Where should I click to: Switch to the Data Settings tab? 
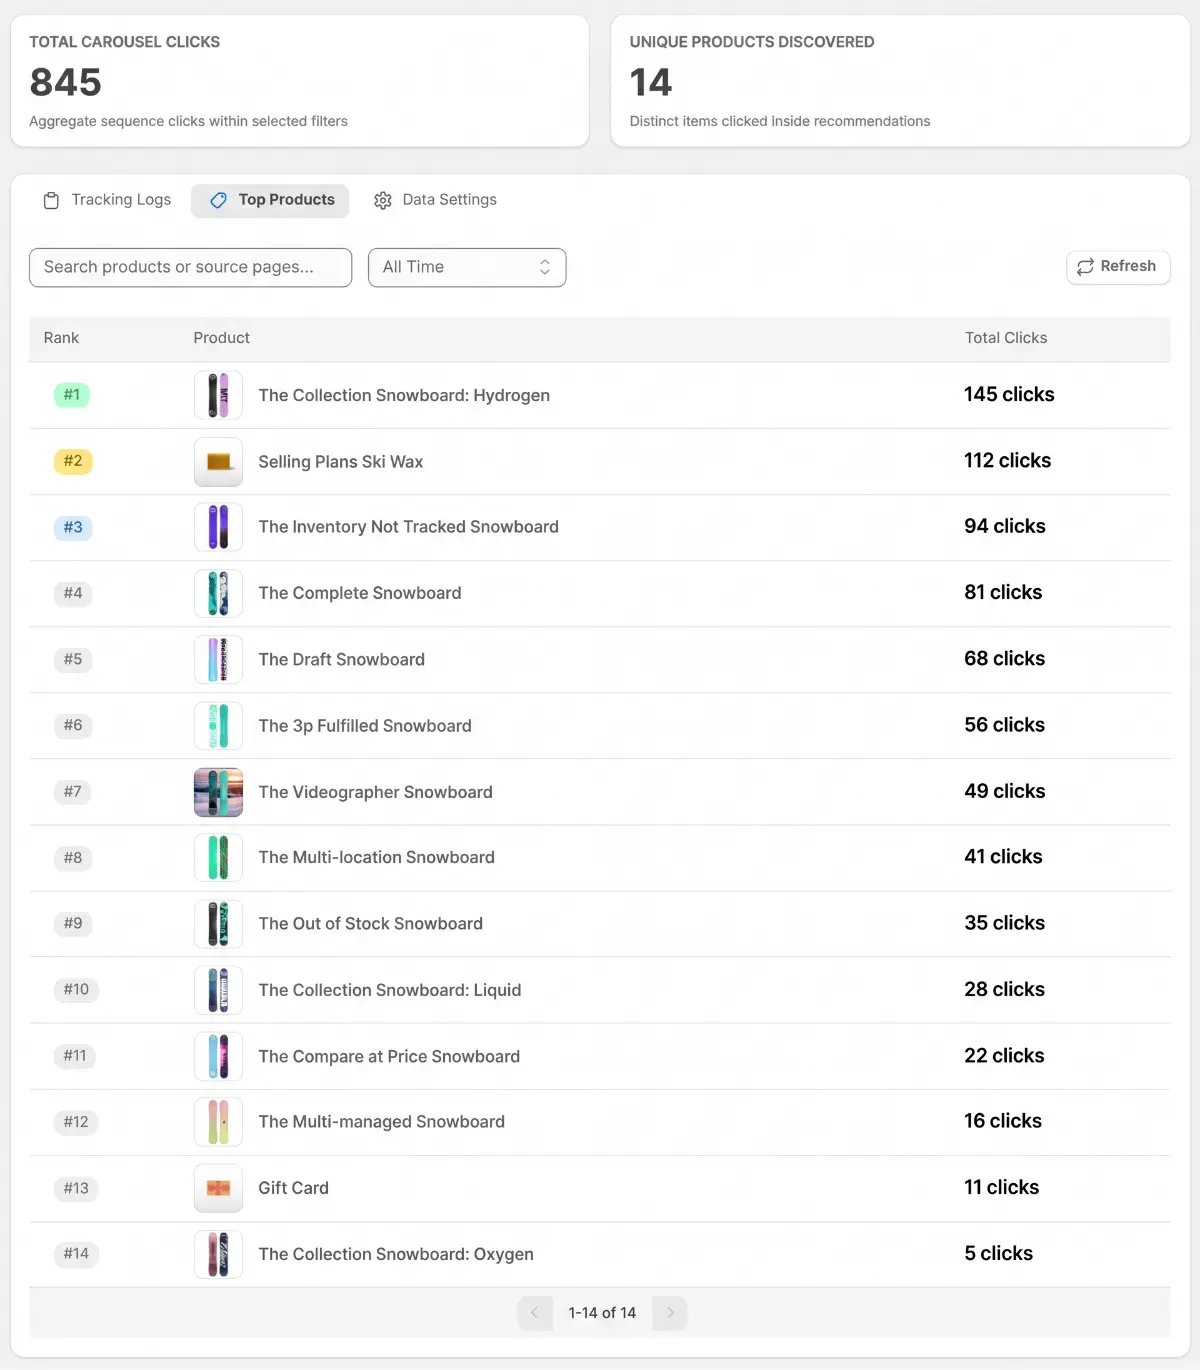coord(435,200)
